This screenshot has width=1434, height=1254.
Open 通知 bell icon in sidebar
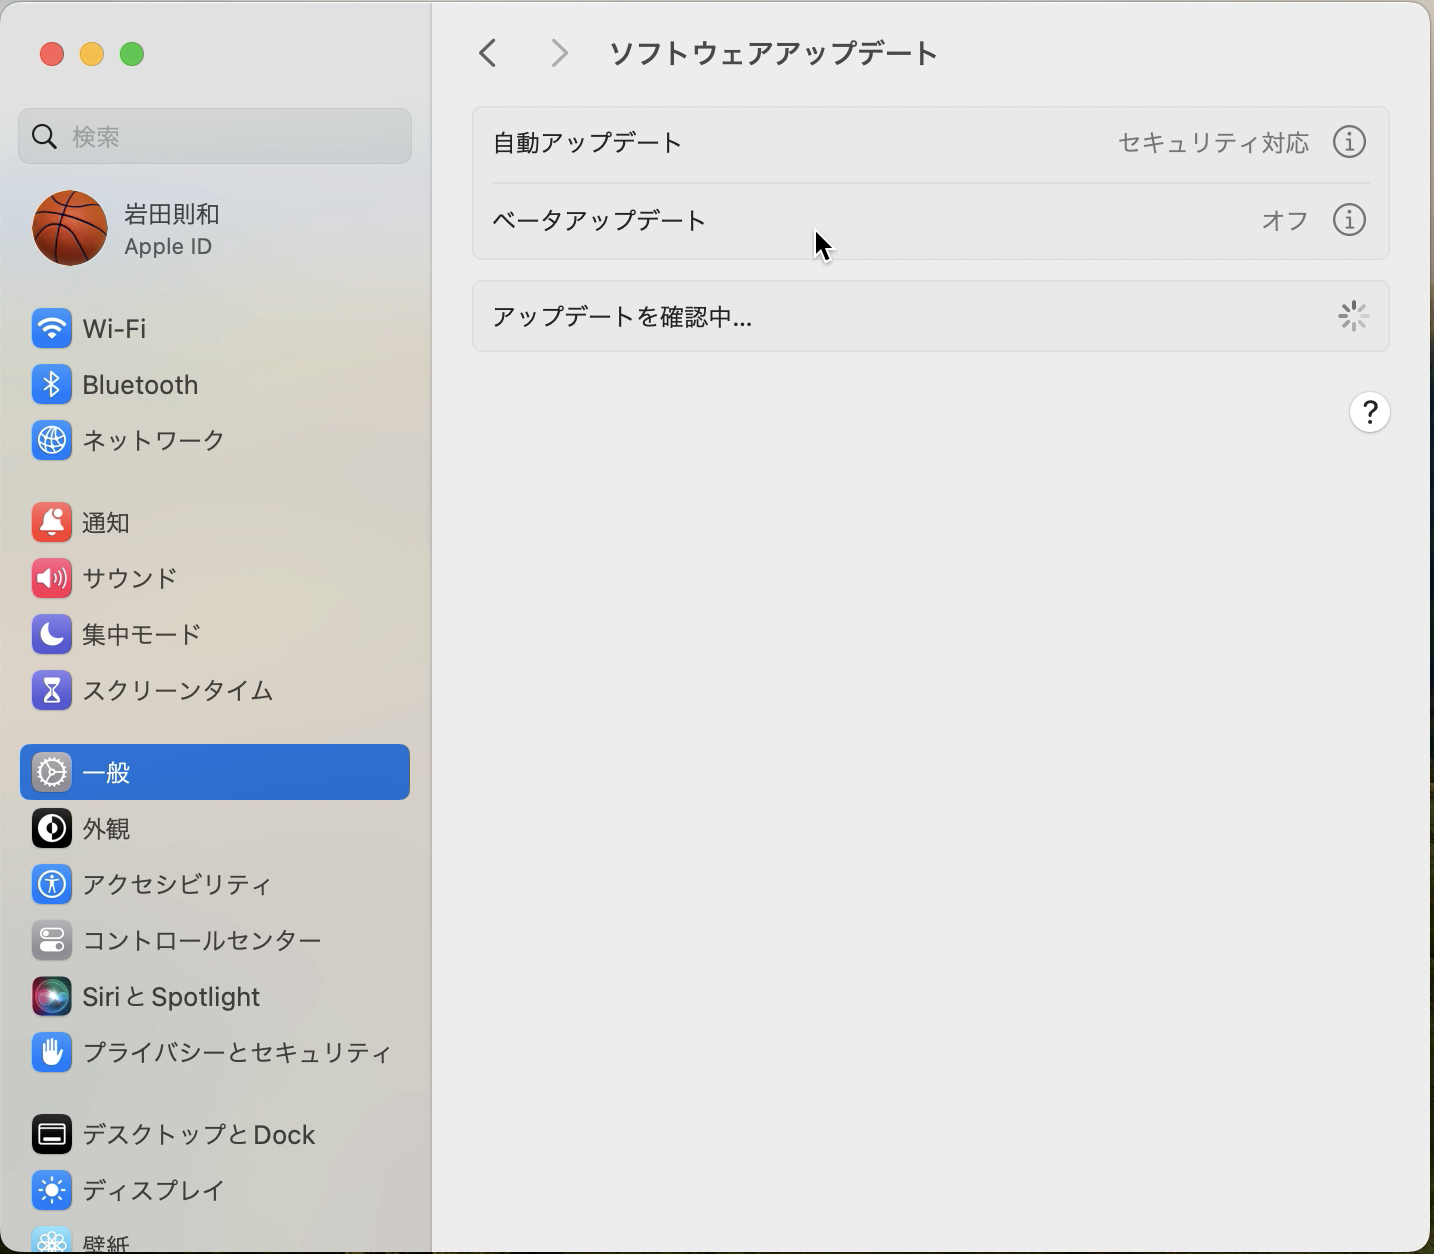point(51,522)
